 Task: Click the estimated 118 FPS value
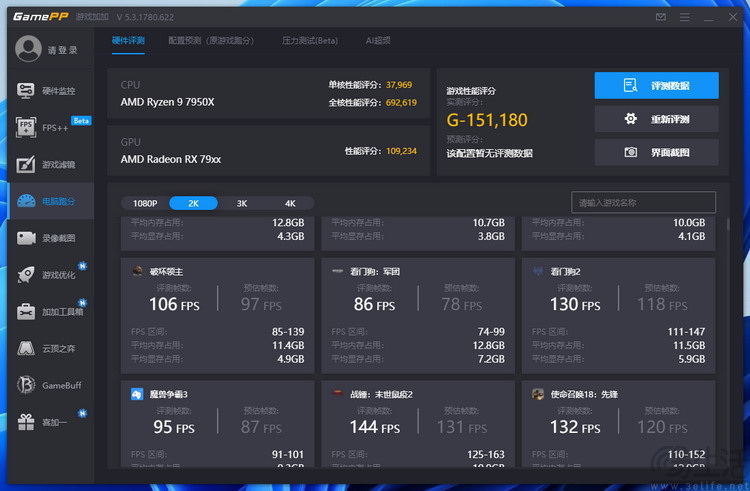pos(662,304)
